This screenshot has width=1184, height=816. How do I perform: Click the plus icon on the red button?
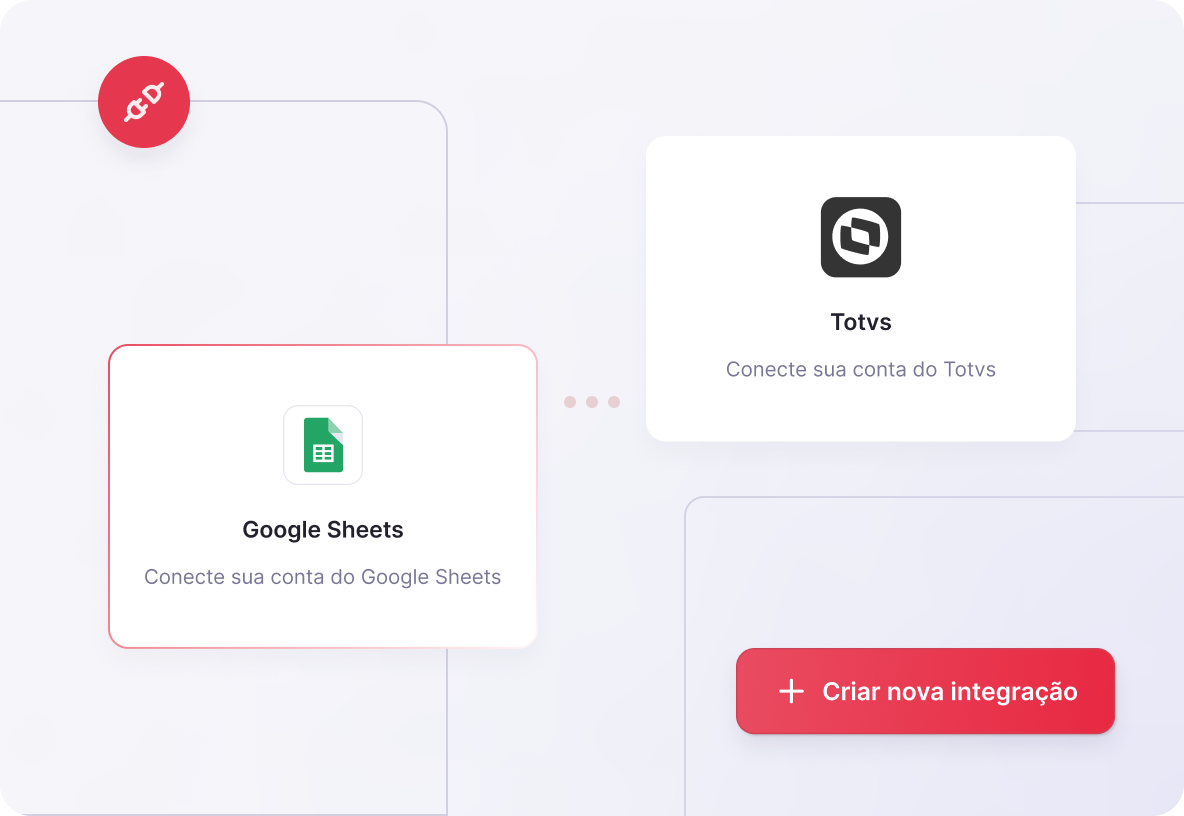pyautogui.click(x=791, y=691)
